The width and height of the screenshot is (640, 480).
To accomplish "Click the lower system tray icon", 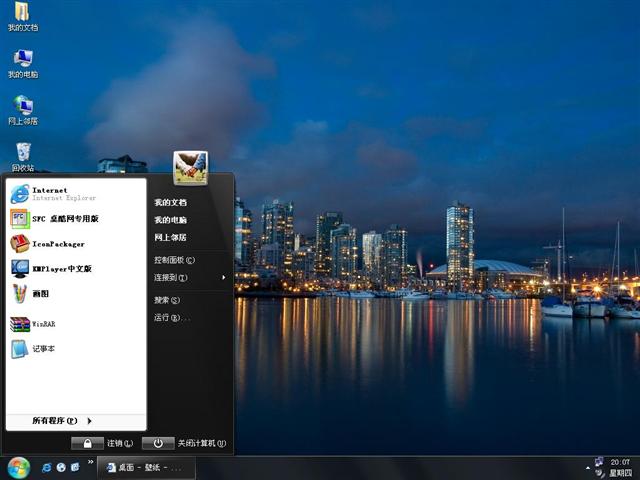I will coord(599,473).
